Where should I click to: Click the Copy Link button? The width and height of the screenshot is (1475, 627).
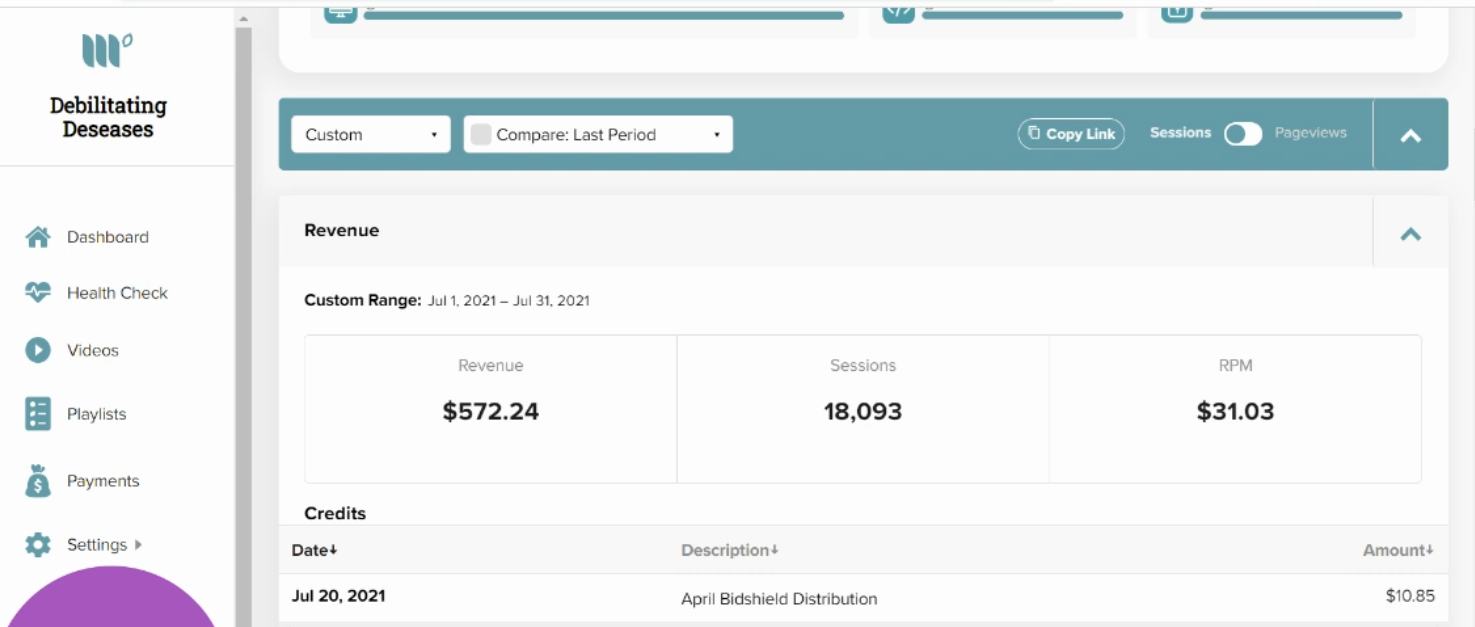tap(1071, 134)
